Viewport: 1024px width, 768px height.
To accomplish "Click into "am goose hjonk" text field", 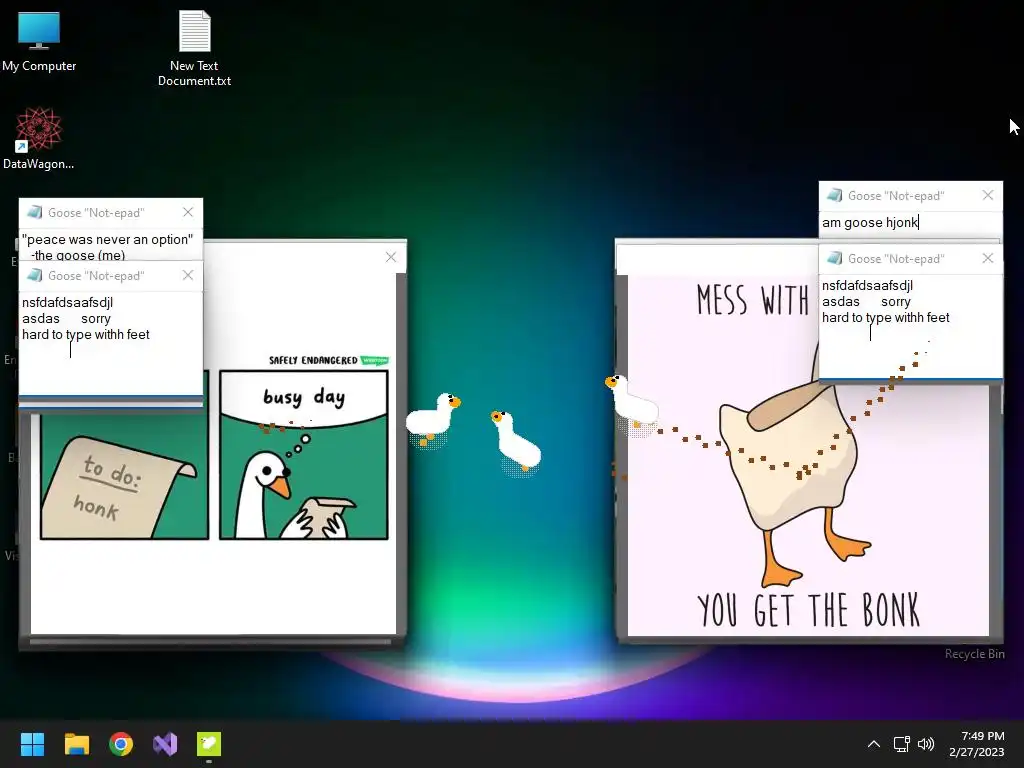I will [910, 223].
